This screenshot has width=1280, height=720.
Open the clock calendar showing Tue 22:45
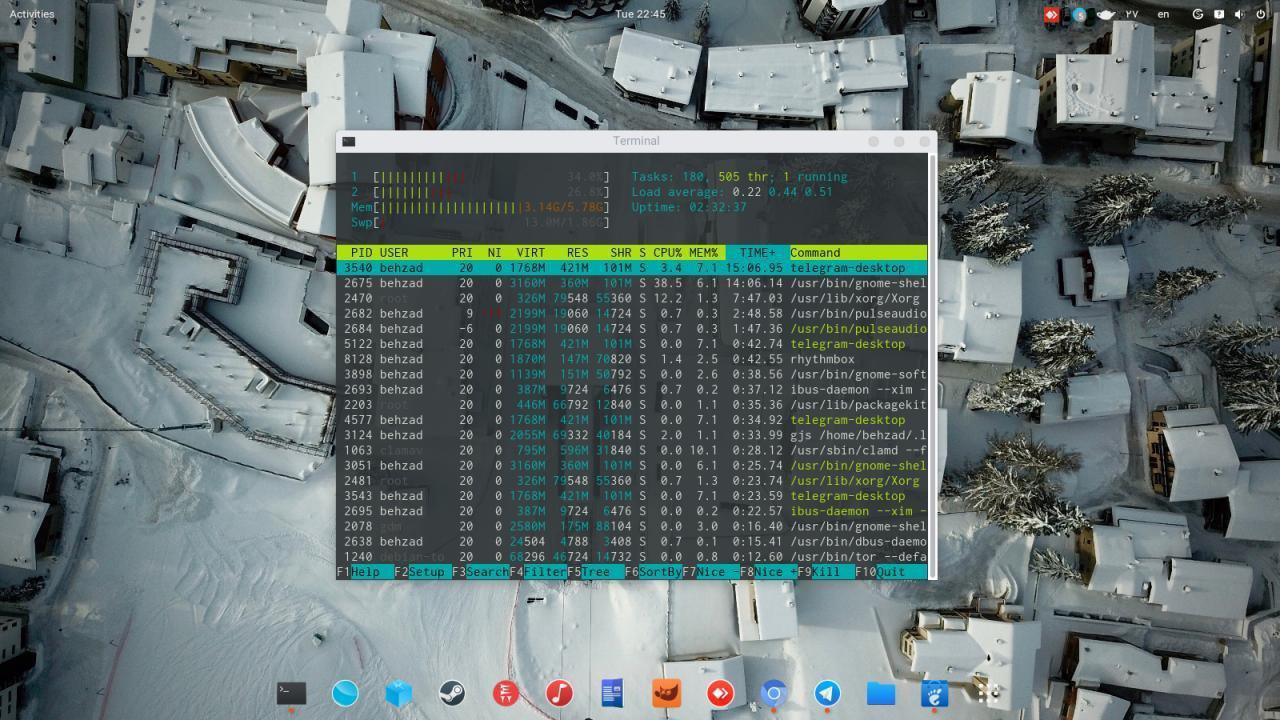point(640,14)
